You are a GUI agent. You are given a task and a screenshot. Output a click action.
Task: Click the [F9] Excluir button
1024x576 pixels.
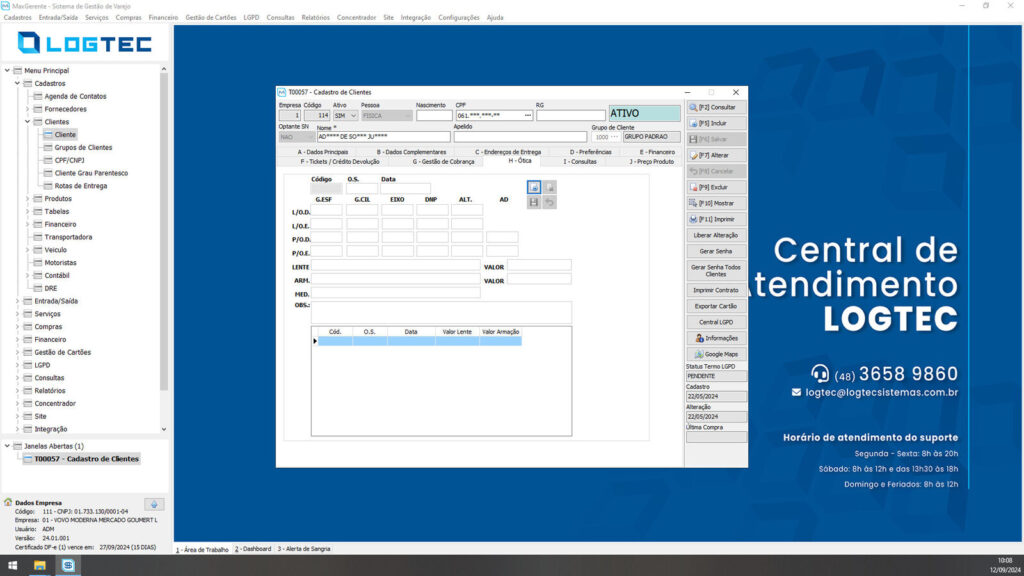pos(716,187)
